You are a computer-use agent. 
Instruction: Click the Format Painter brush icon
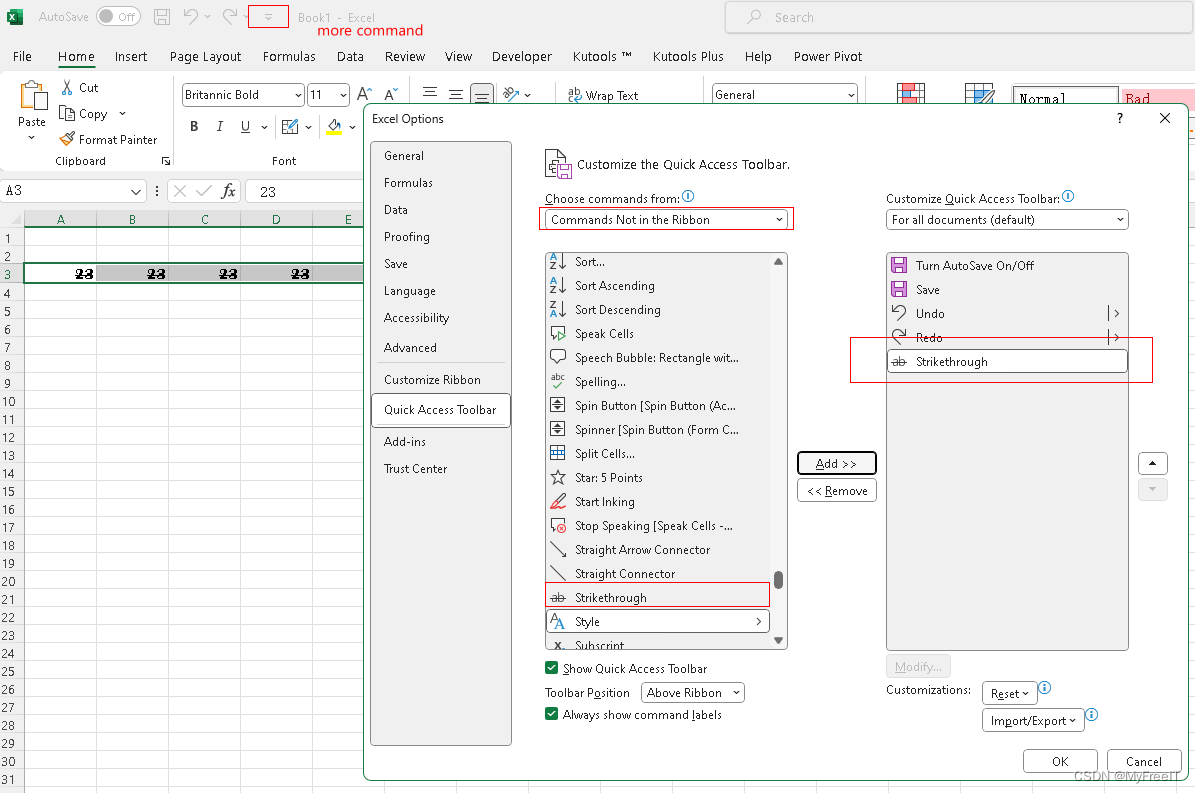tap(67, 139)
